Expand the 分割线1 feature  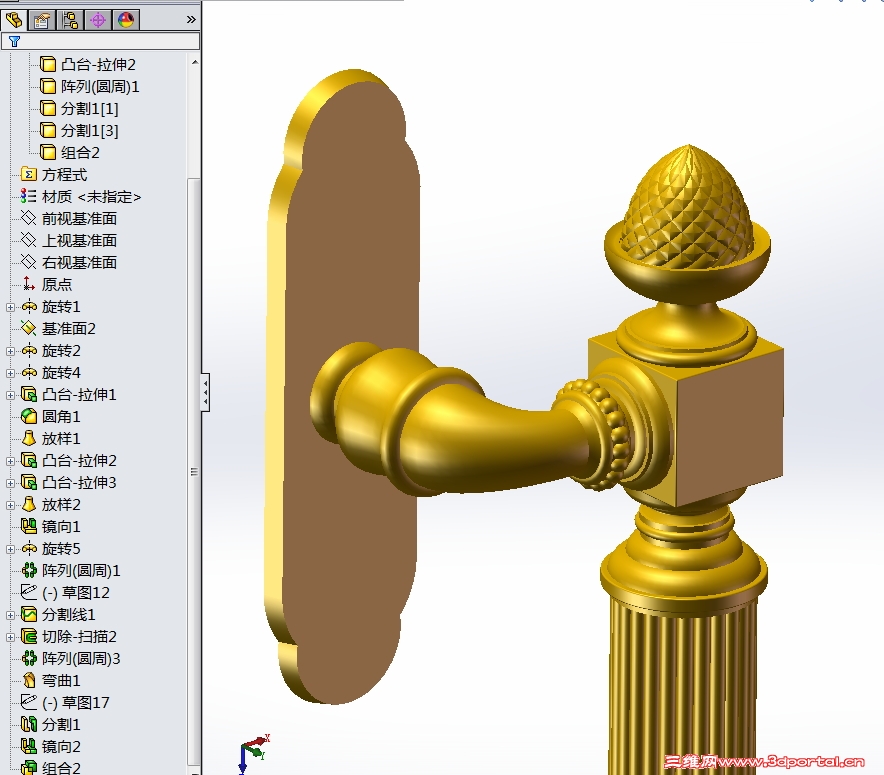tap(10, 615)
